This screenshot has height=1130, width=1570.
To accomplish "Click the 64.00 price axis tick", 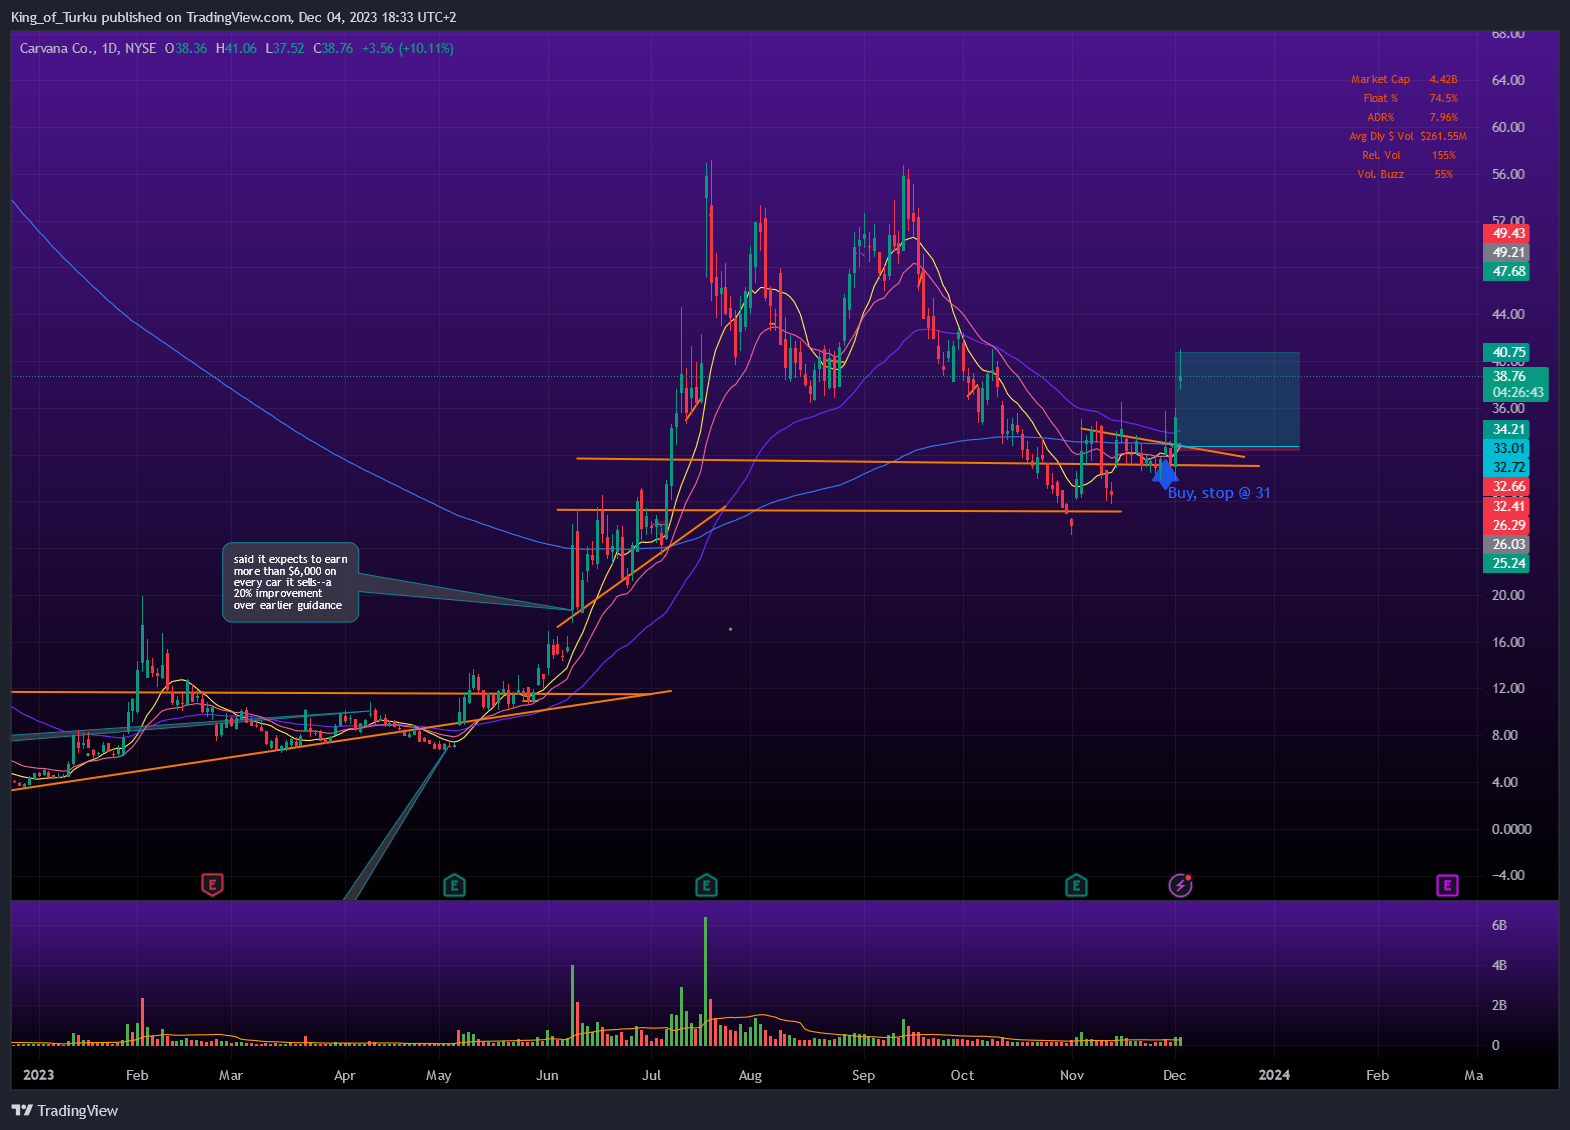I will coord(1508,80).
